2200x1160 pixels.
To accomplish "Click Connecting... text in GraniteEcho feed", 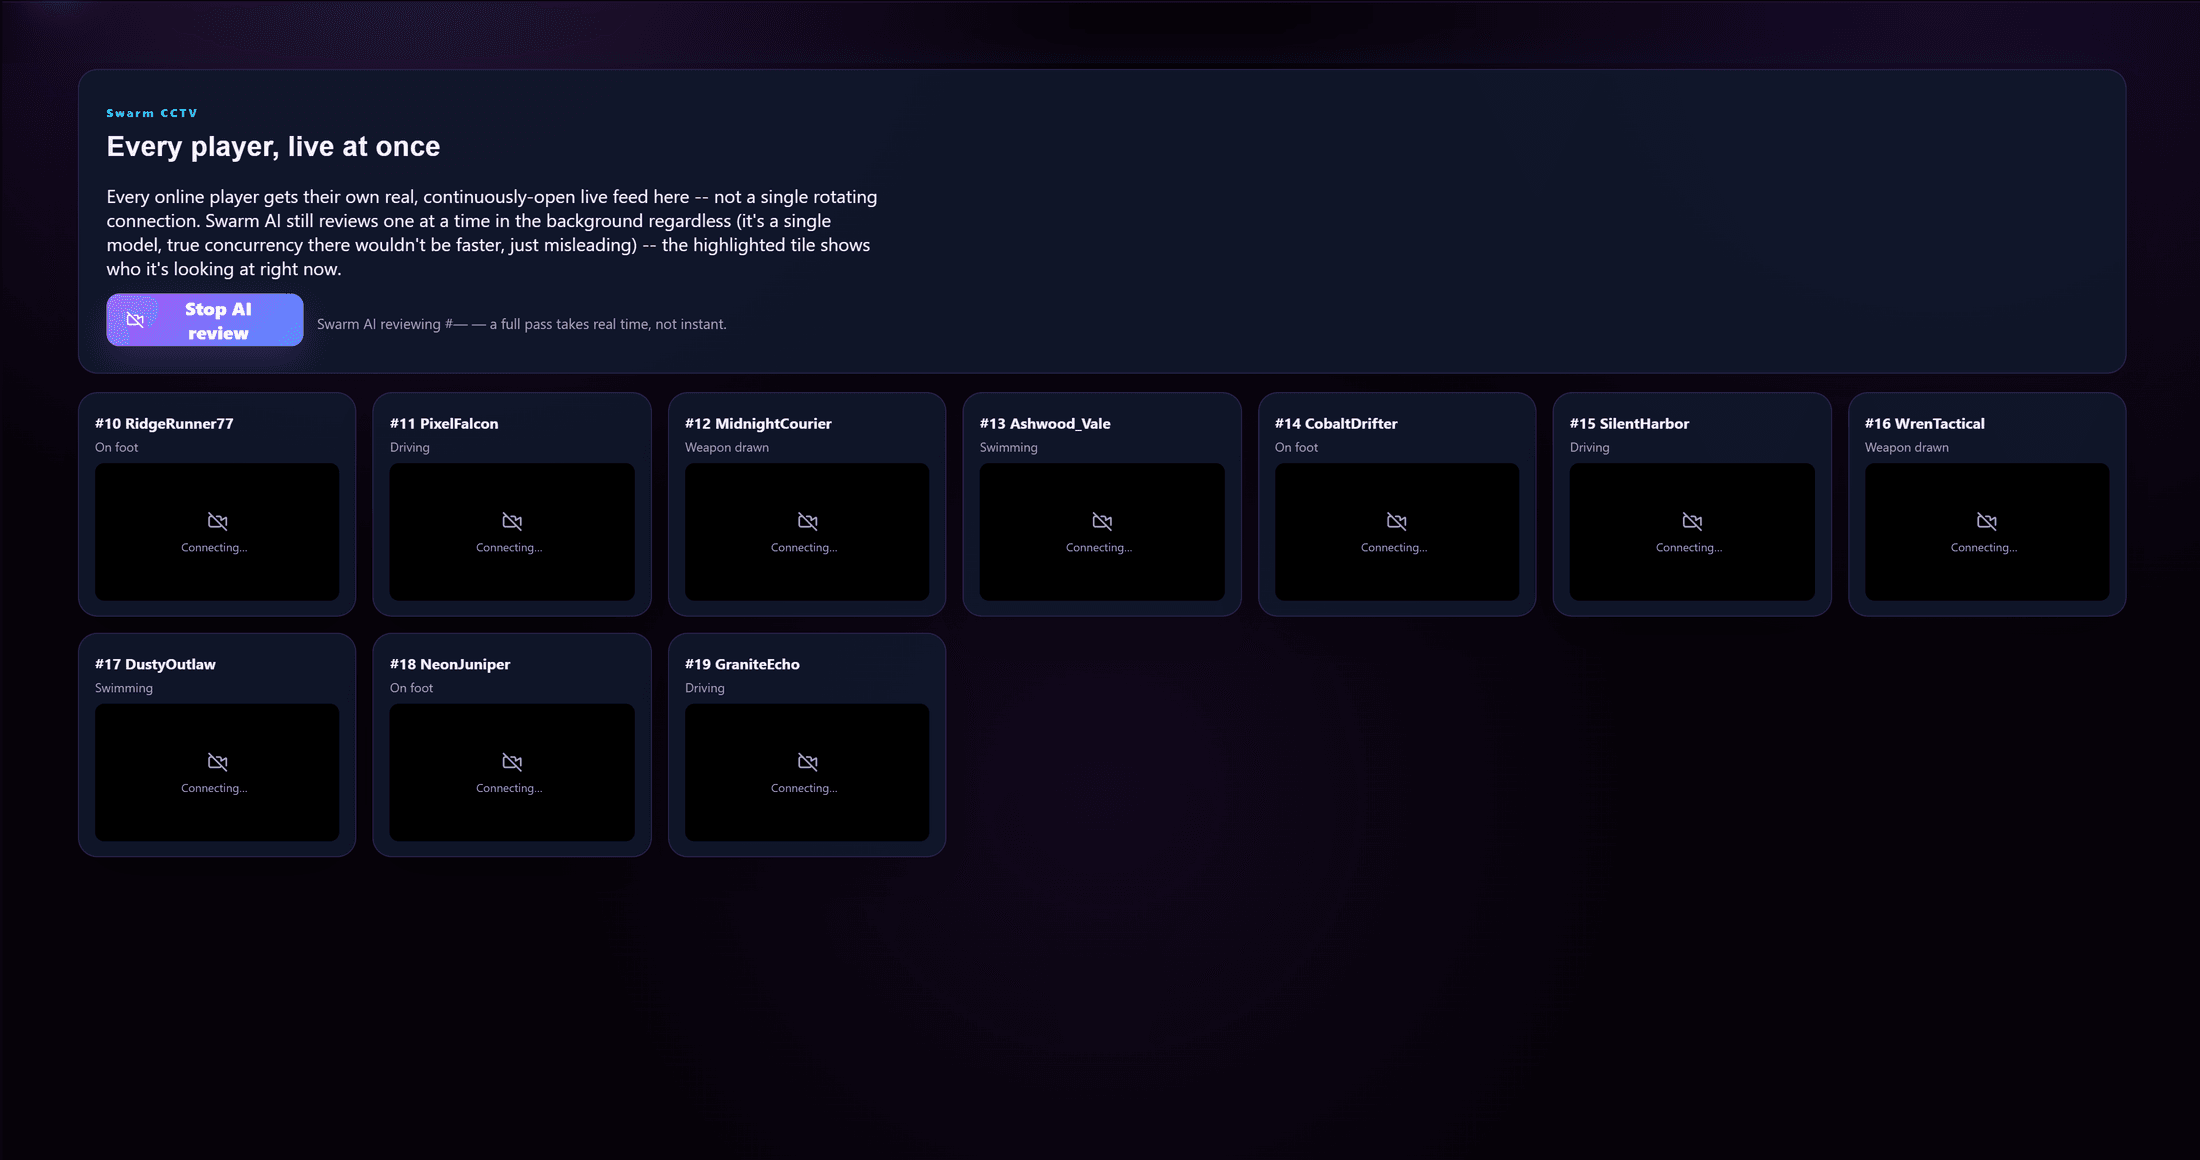I will click(804, 789).
